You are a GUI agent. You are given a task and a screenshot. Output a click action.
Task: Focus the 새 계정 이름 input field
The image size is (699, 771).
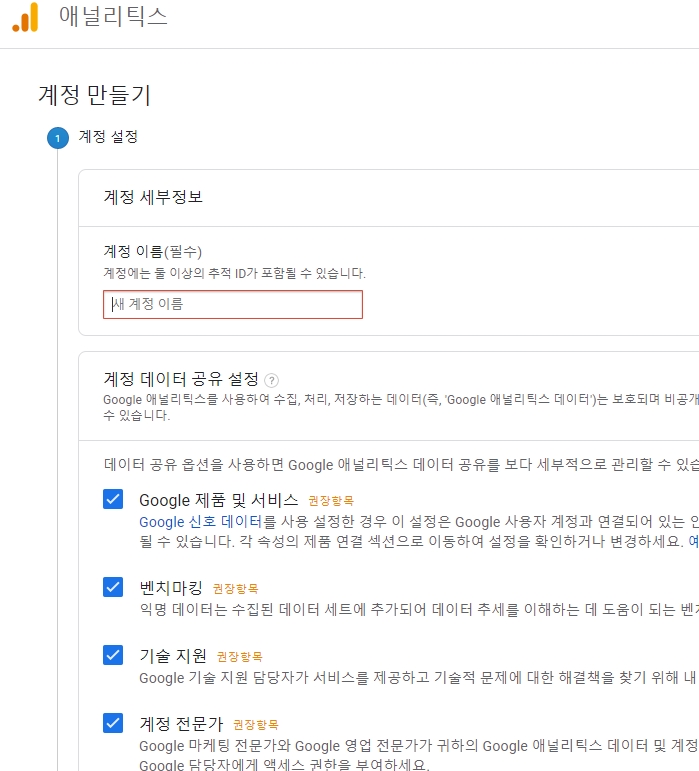(233, 304)
